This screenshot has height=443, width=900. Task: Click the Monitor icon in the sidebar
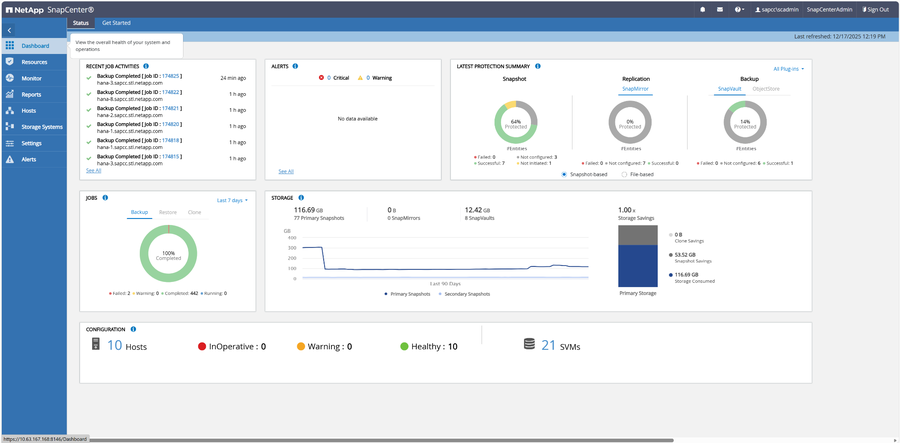[10, 78]
